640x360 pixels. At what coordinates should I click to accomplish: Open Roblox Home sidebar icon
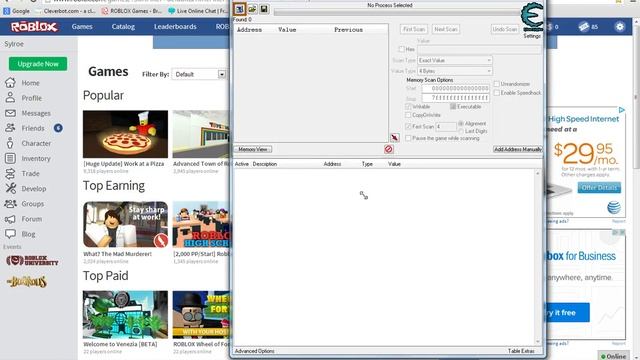click(10, 82)
